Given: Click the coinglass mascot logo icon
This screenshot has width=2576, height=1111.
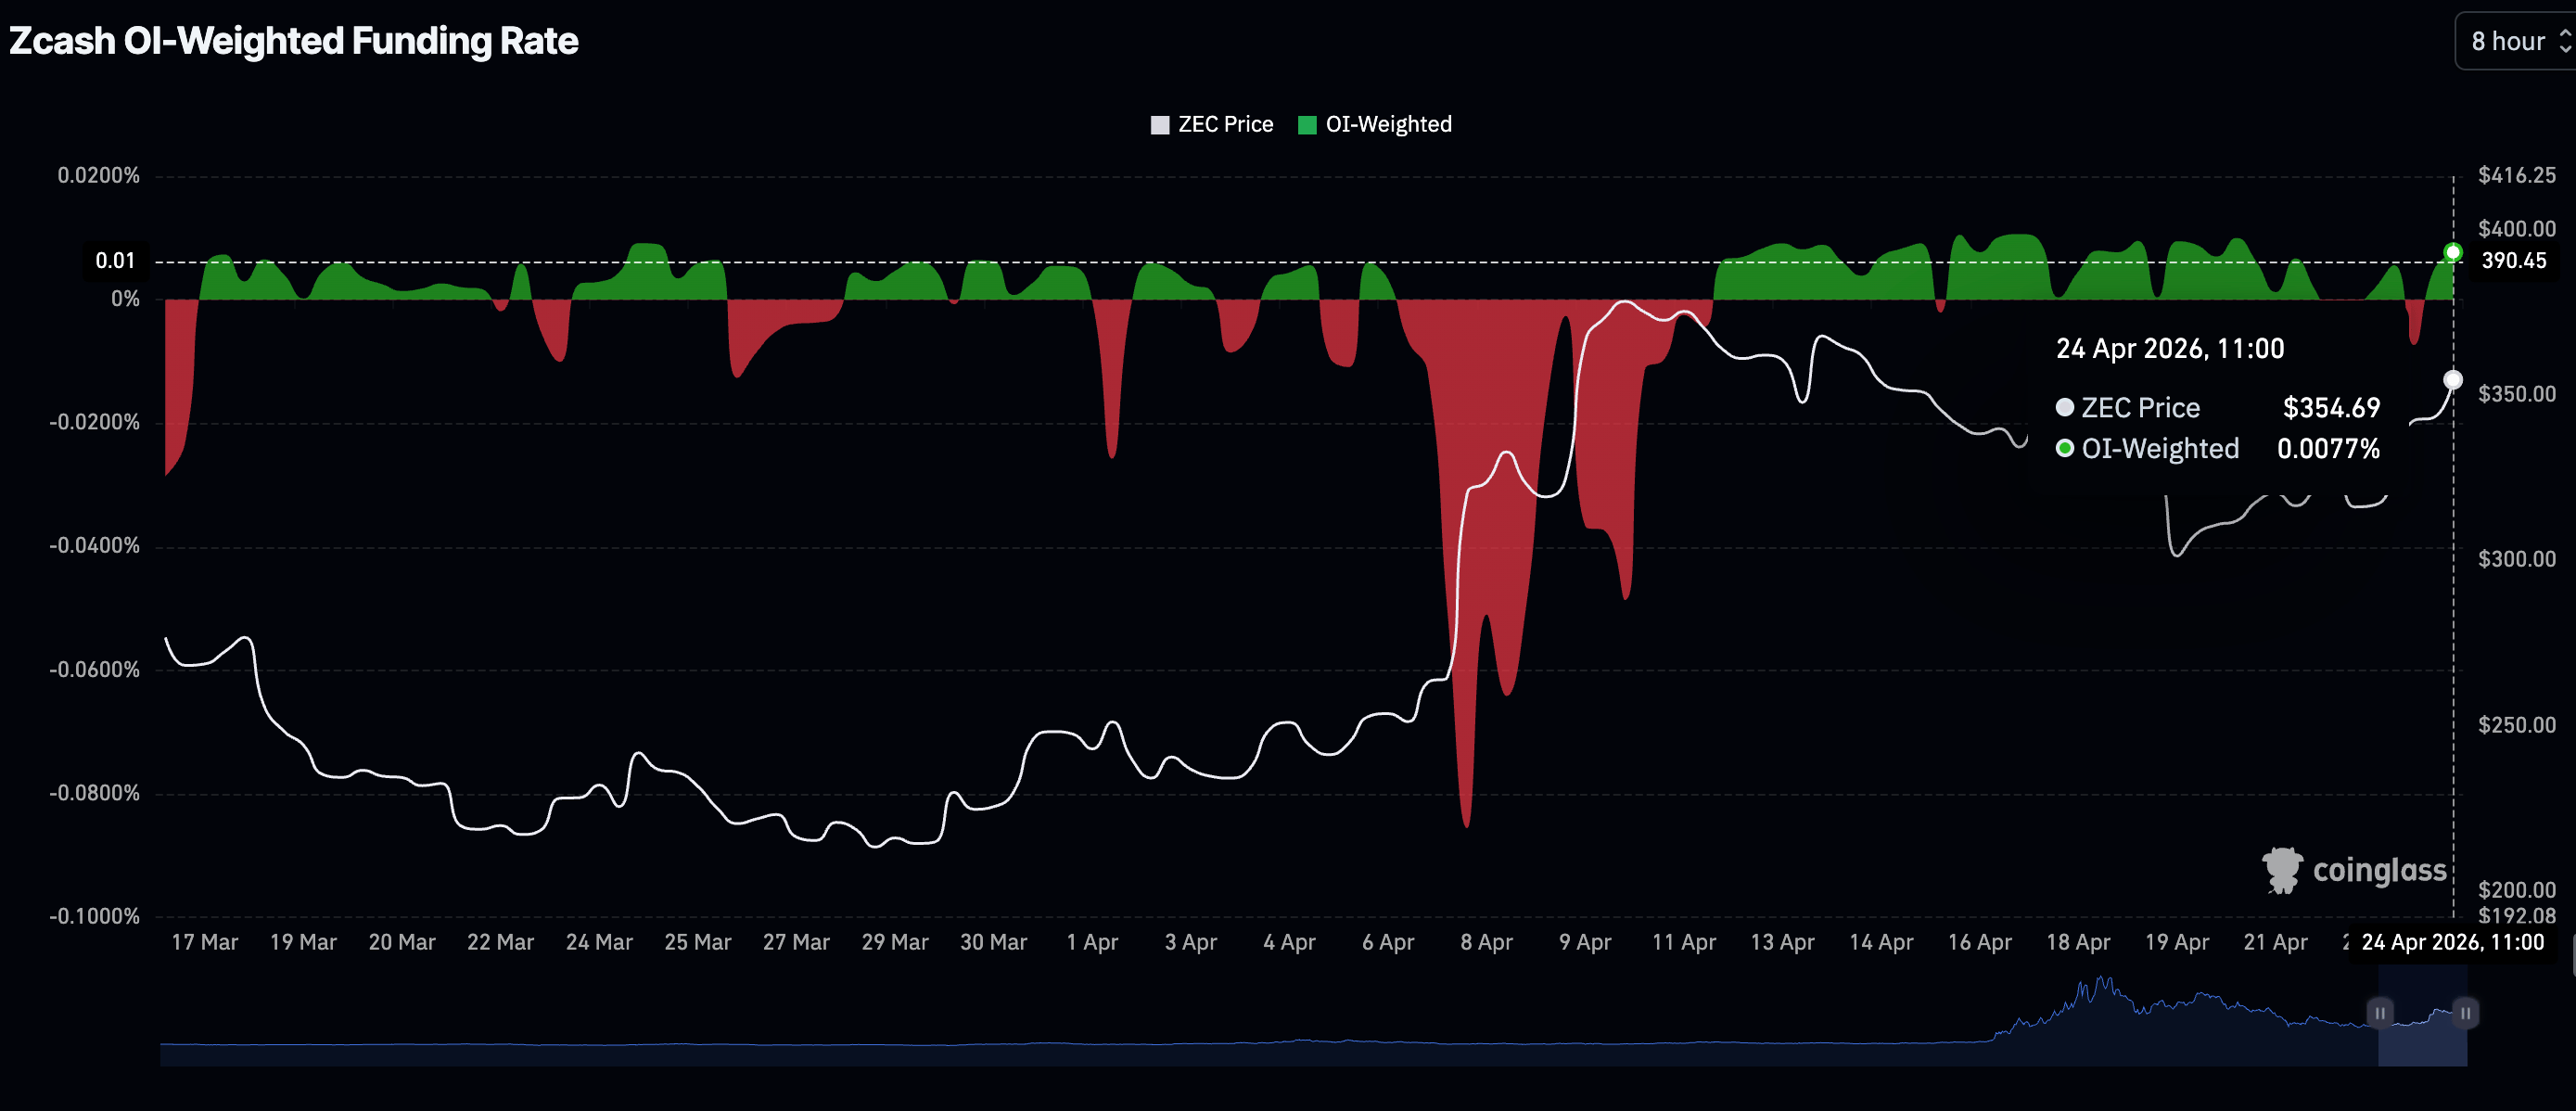Looking at the screenshot, I should [x=2283, y=869].
